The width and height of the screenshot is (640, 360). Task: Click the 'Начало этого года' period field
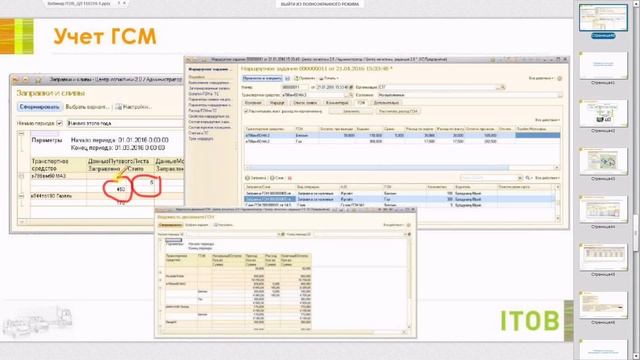(124, 123)
